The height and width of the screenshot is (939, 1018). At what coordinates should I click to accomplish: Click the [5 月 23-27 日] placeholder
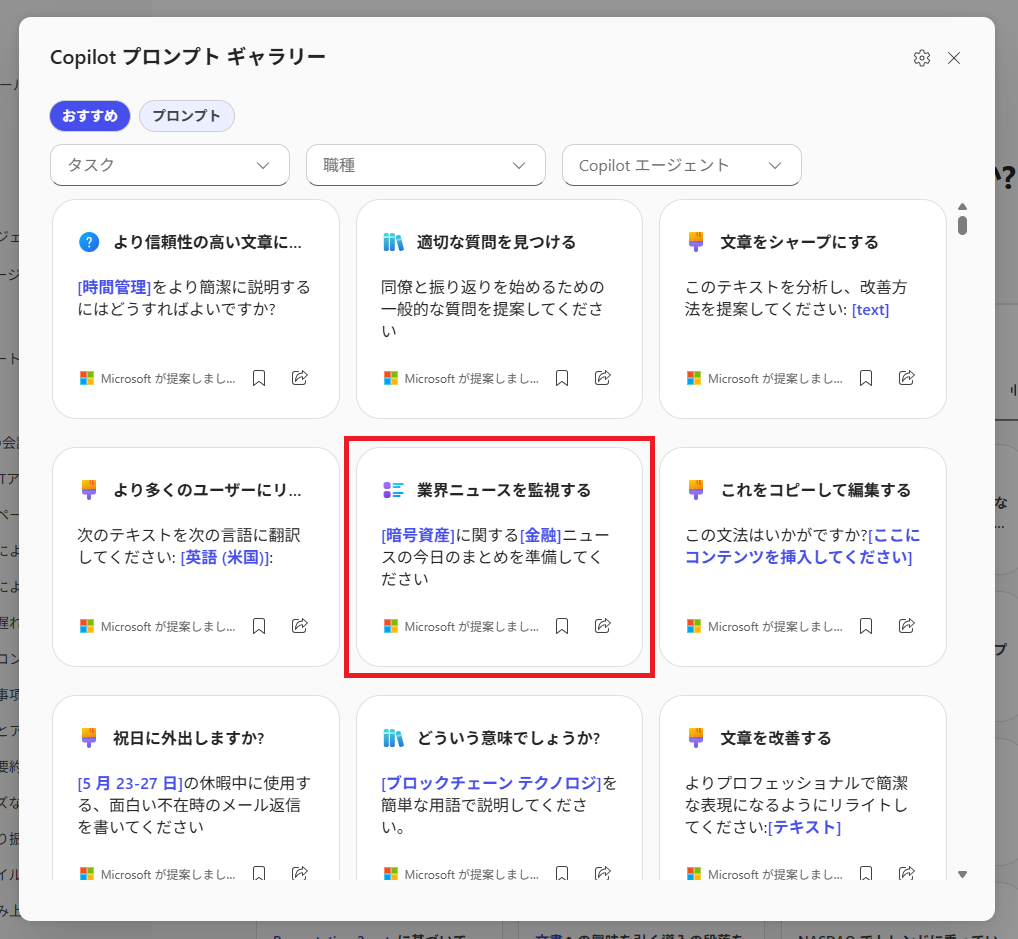[x=130, y=783]
